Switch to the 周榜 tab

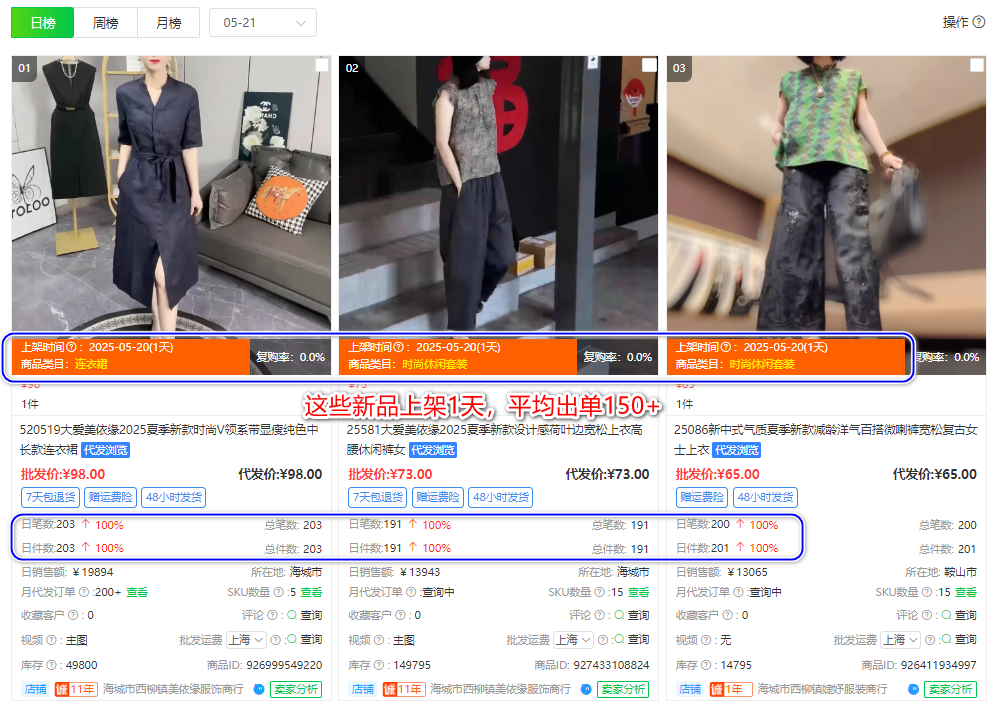[105, 23]
